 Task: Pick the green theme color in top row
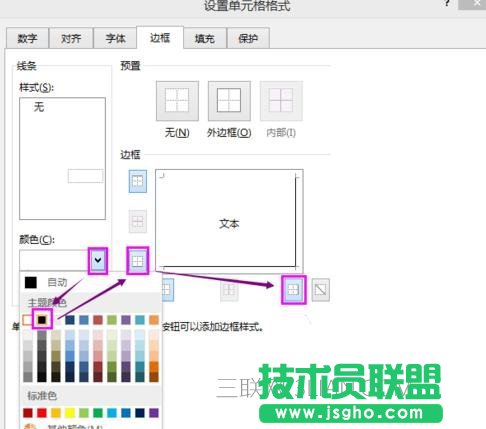[x=112, y=320]
